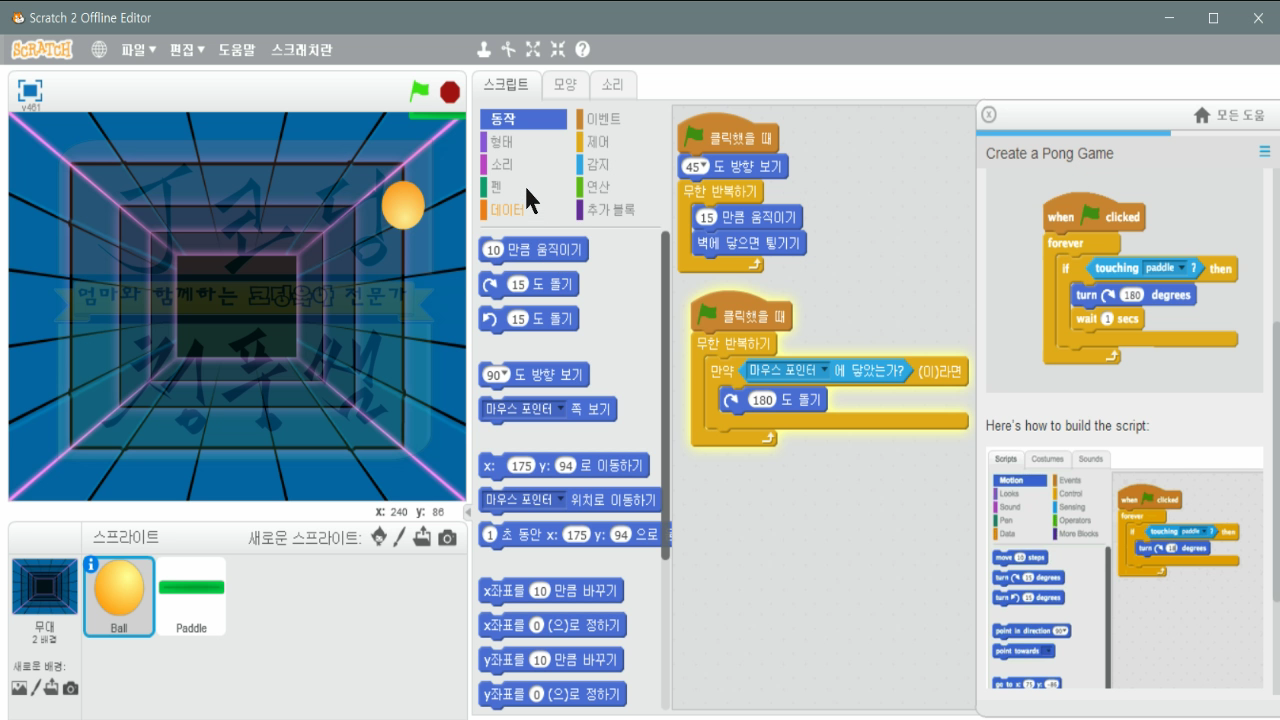1280x720 pixels.
Task: Open the language globe selector
Action: 98,48
